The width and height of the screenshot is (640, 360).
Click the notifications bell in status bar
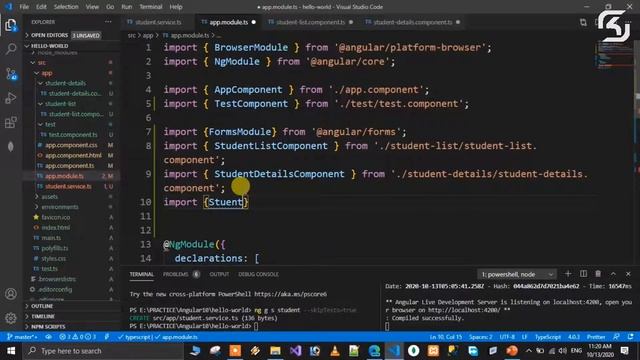pos(631,337)
